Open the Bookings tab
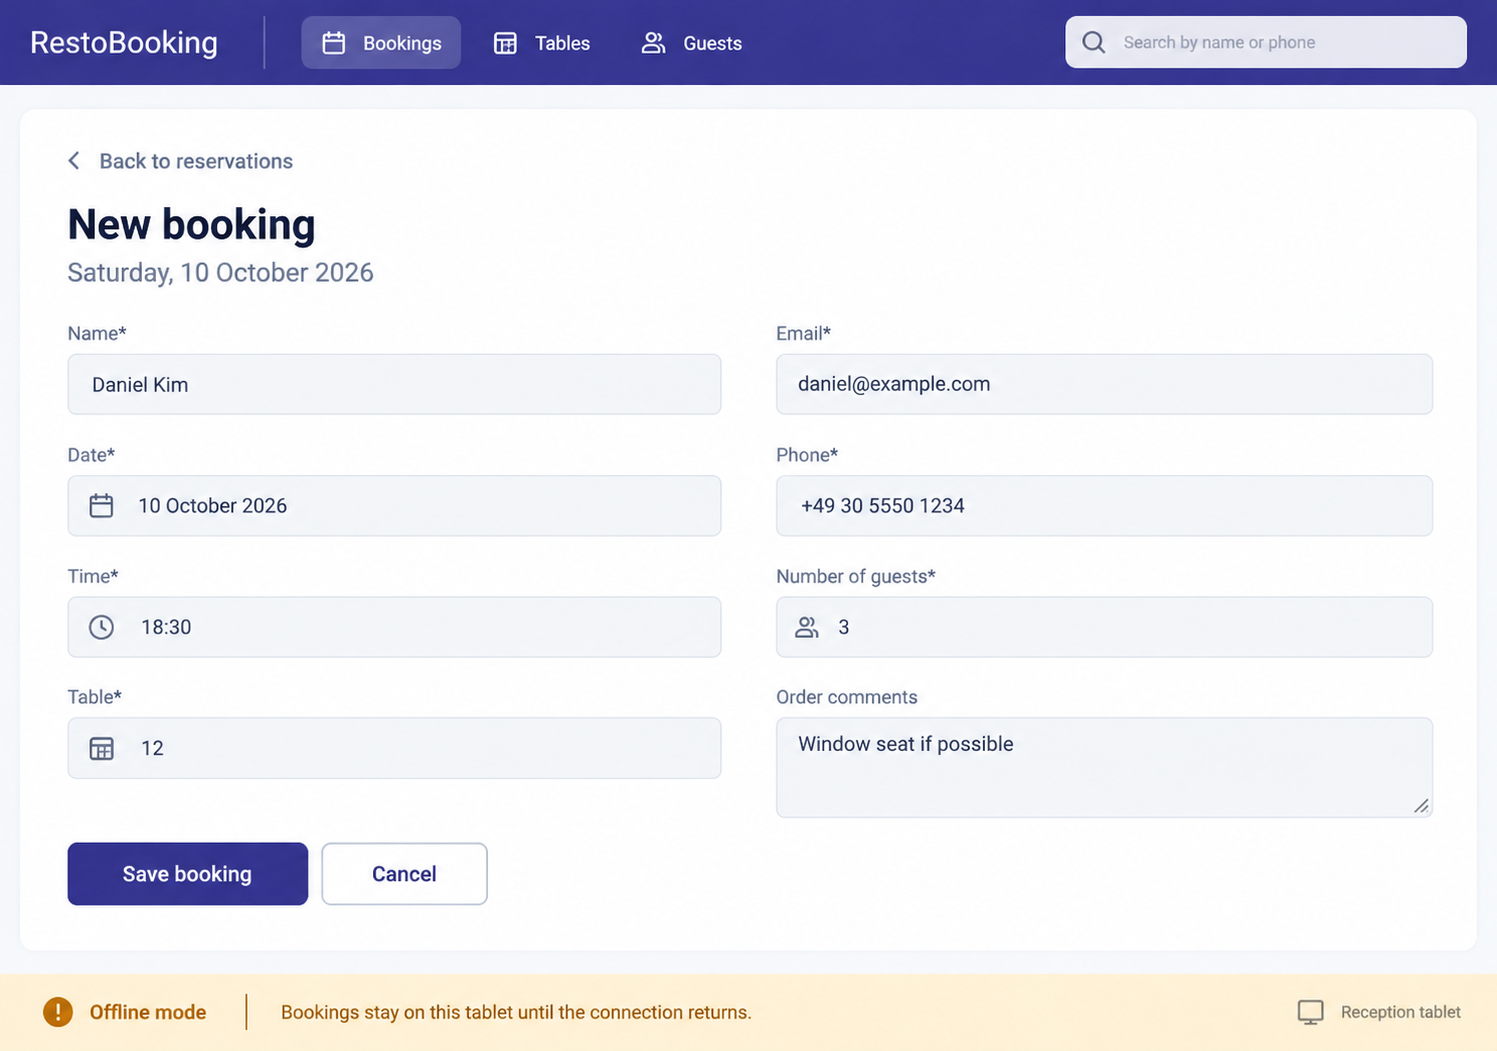 381,43
